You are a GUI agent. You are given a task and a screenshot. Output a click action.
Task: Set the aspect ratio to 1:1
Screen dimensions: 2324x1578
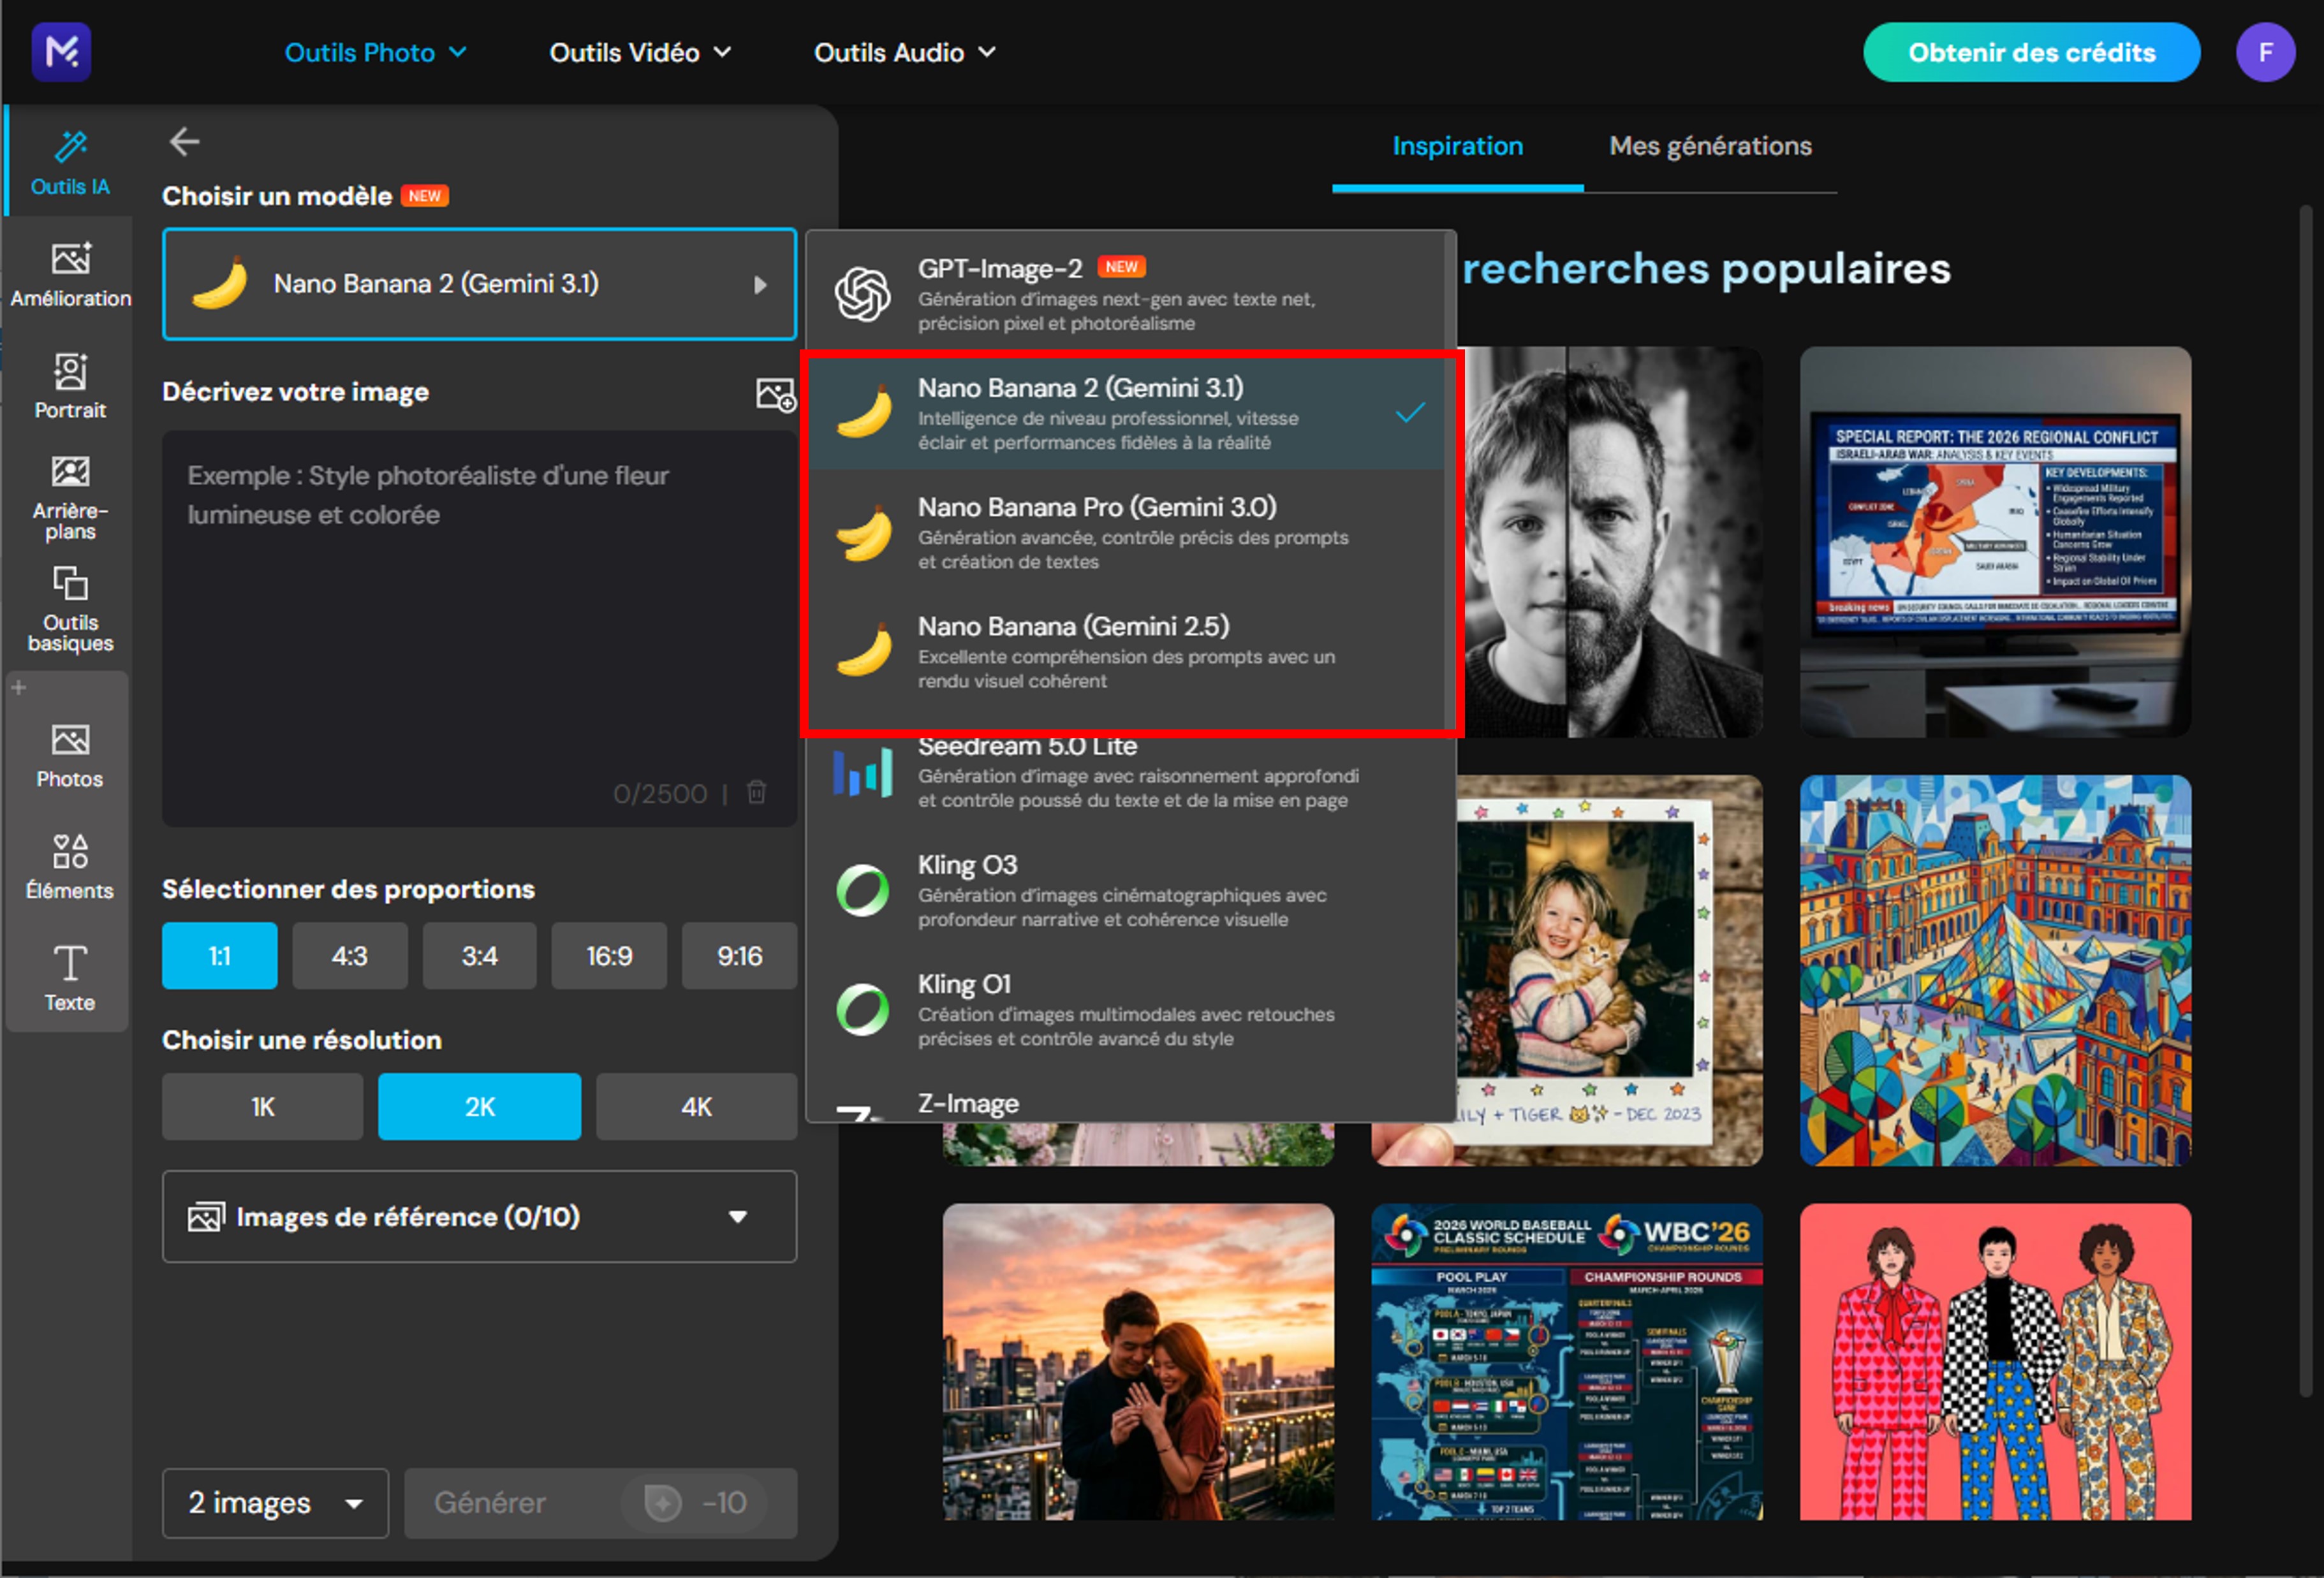click(219, 955)
